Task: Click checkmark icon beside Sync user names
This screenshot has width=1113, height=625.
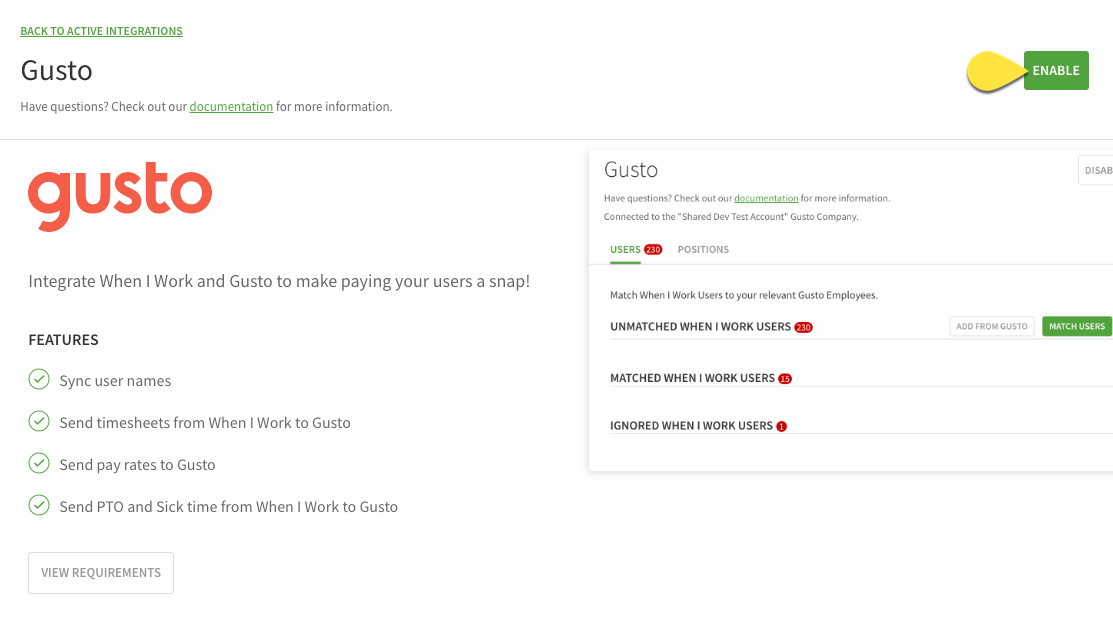Action: (39, 380)
